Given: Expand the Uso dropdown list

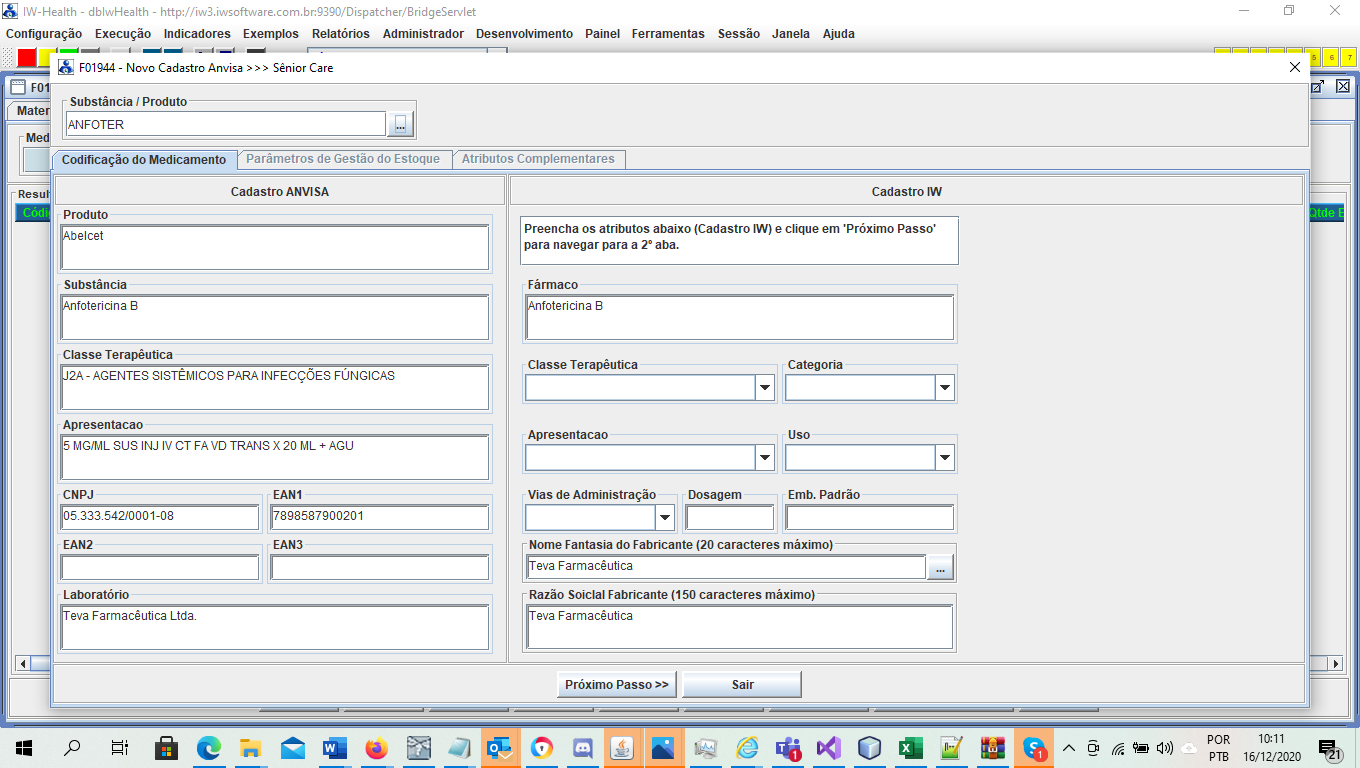Looking at the screenshot, I should point(944,458).
